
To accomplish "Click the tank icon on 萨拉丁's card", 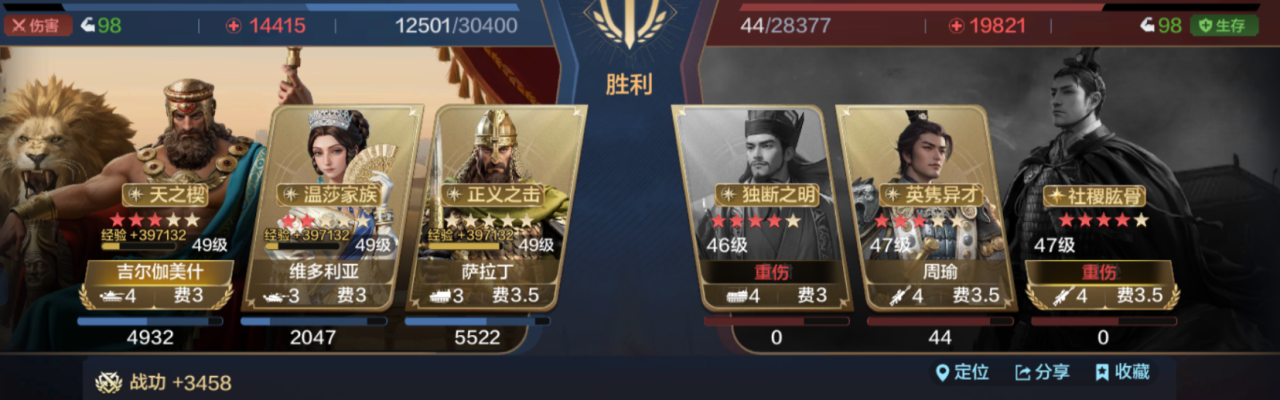I will point(440,296).
